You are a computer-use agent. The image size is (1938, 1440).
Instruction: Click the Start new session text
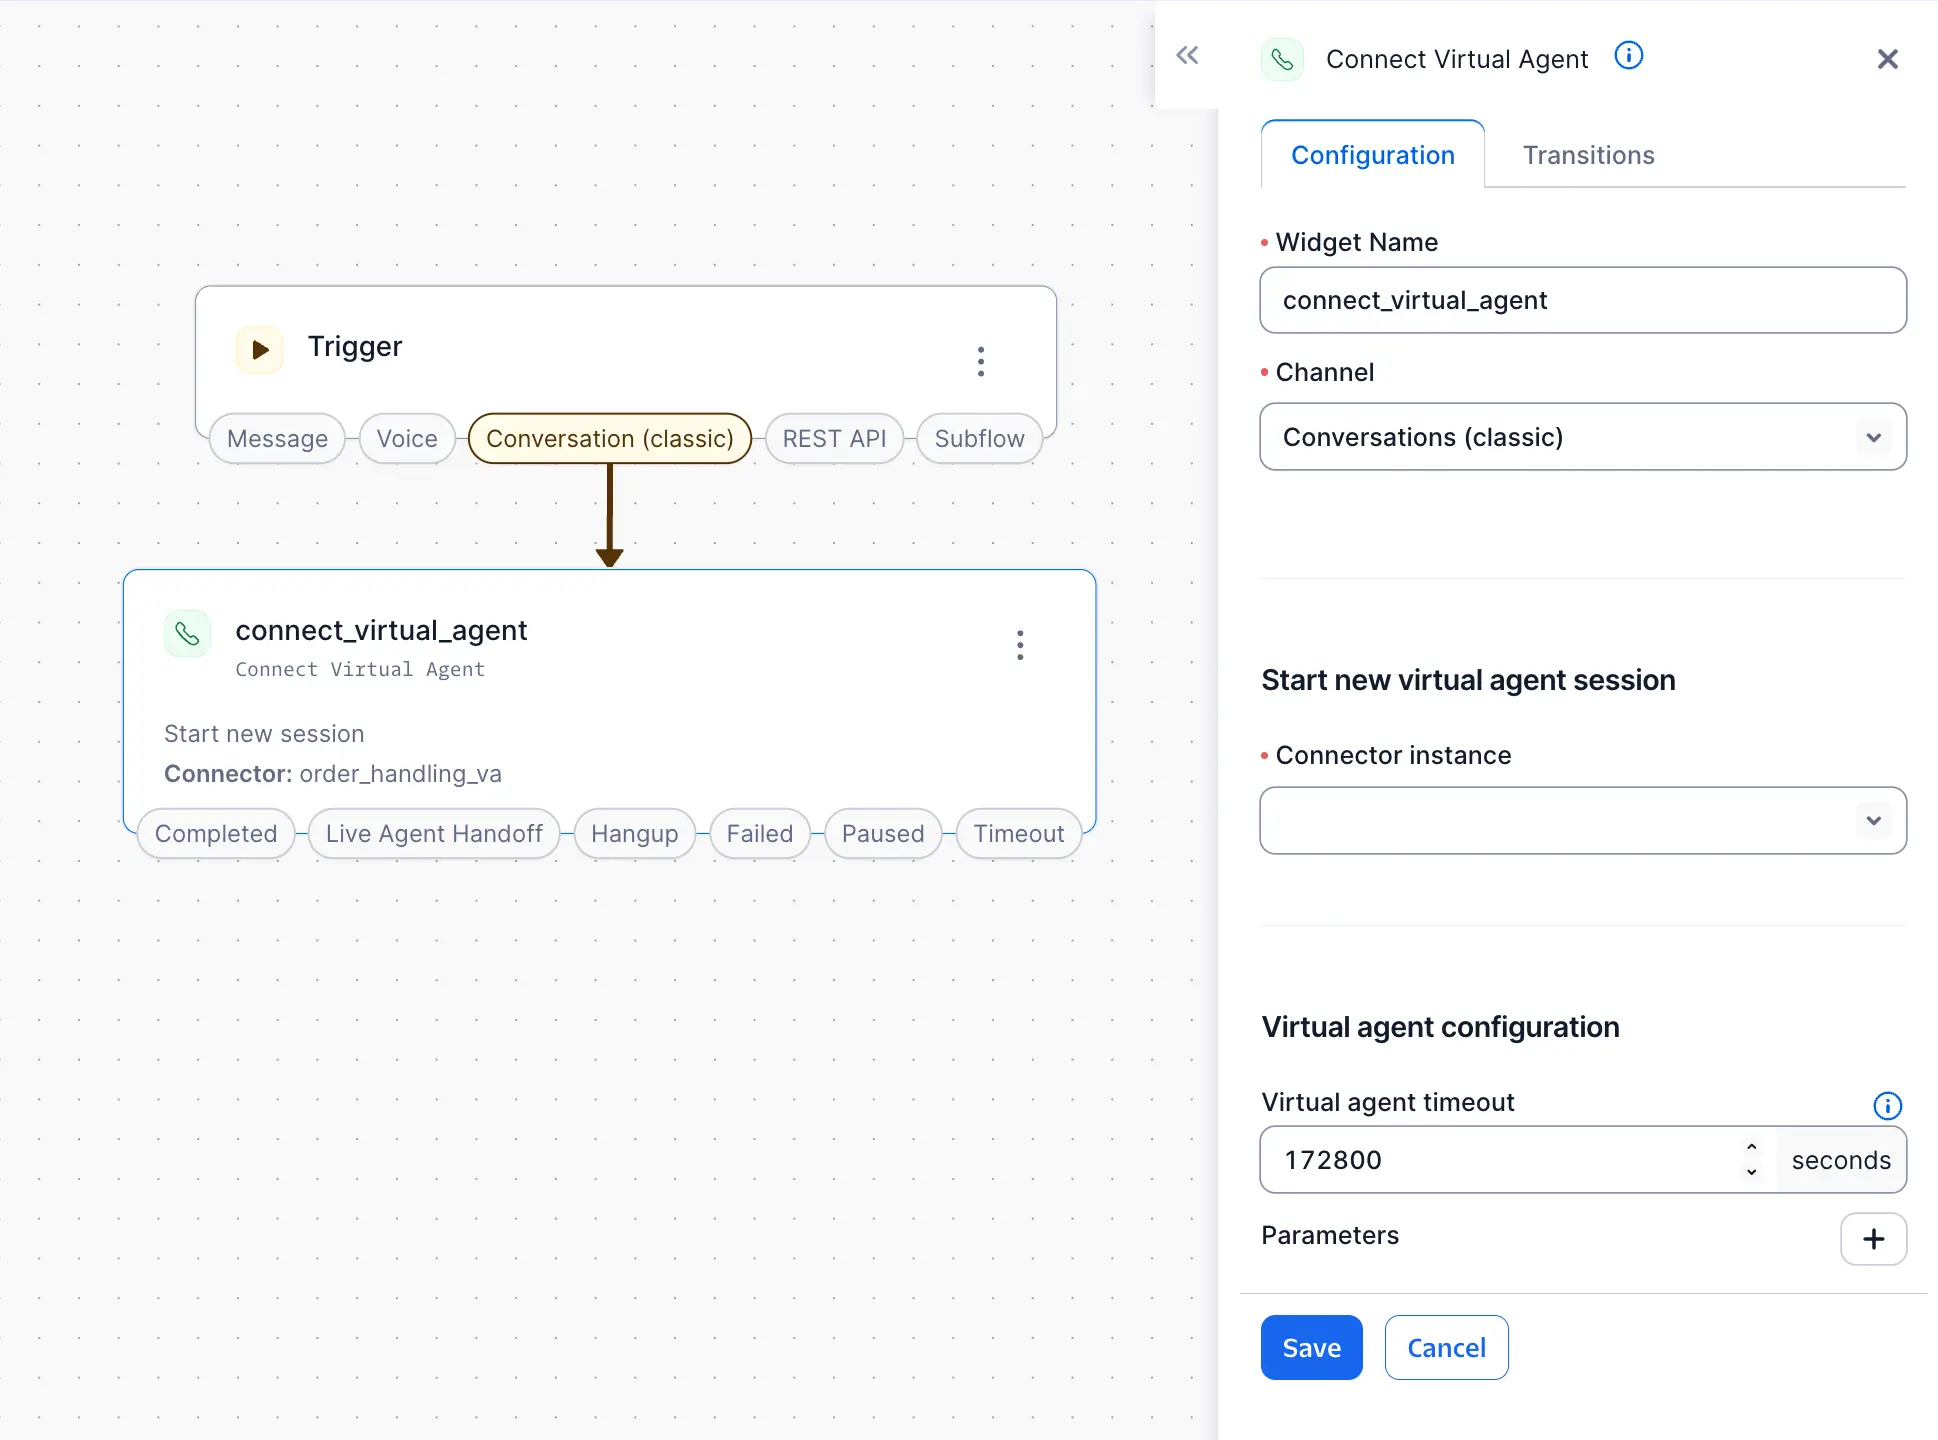pyautogui.click(x=264, y=734)
